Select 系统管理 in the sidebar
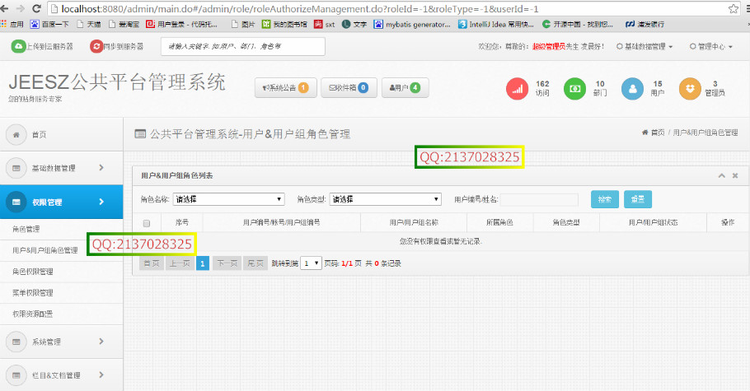The width and height of the screenshot is (750, 391). point(46,342)
